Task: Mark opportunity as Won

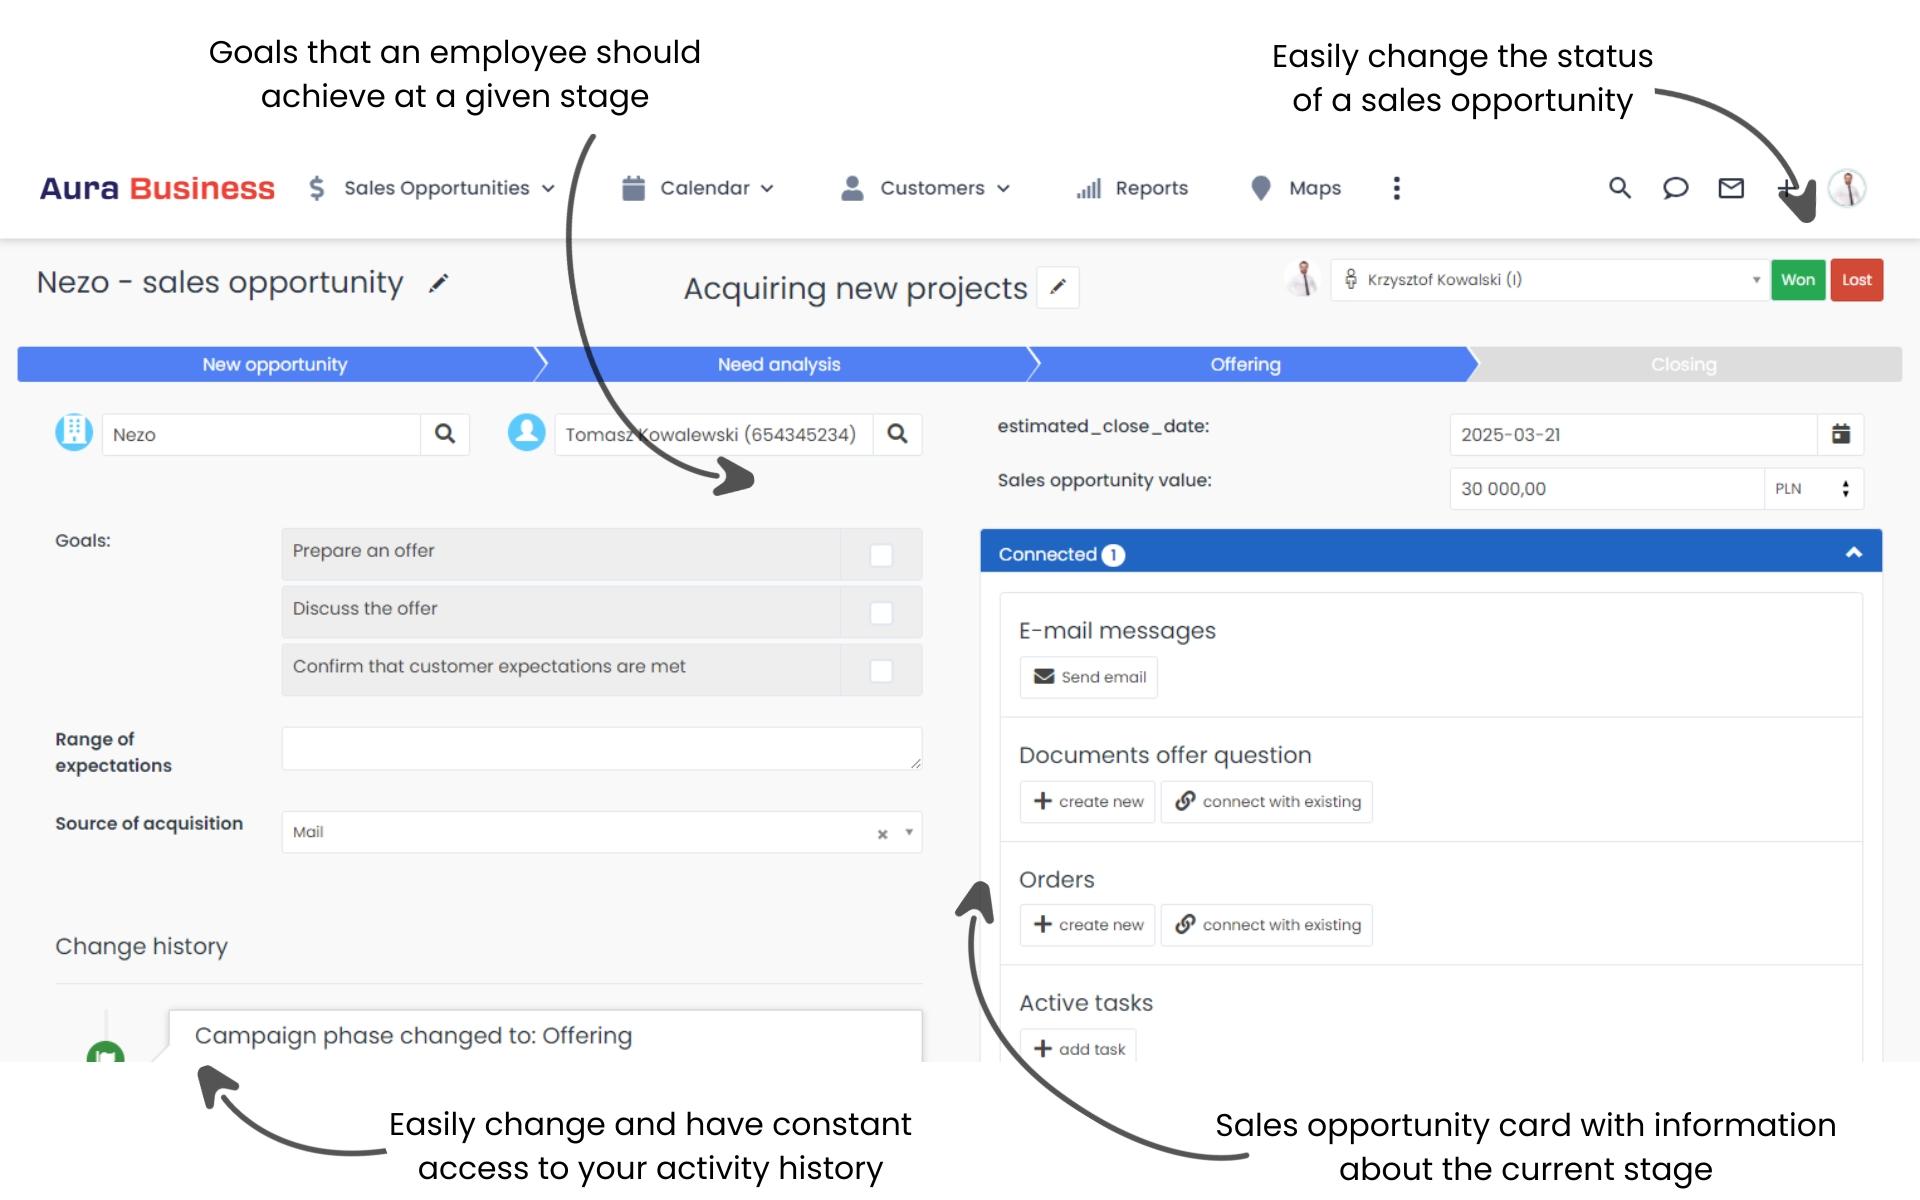Action: click(1797, 280)
